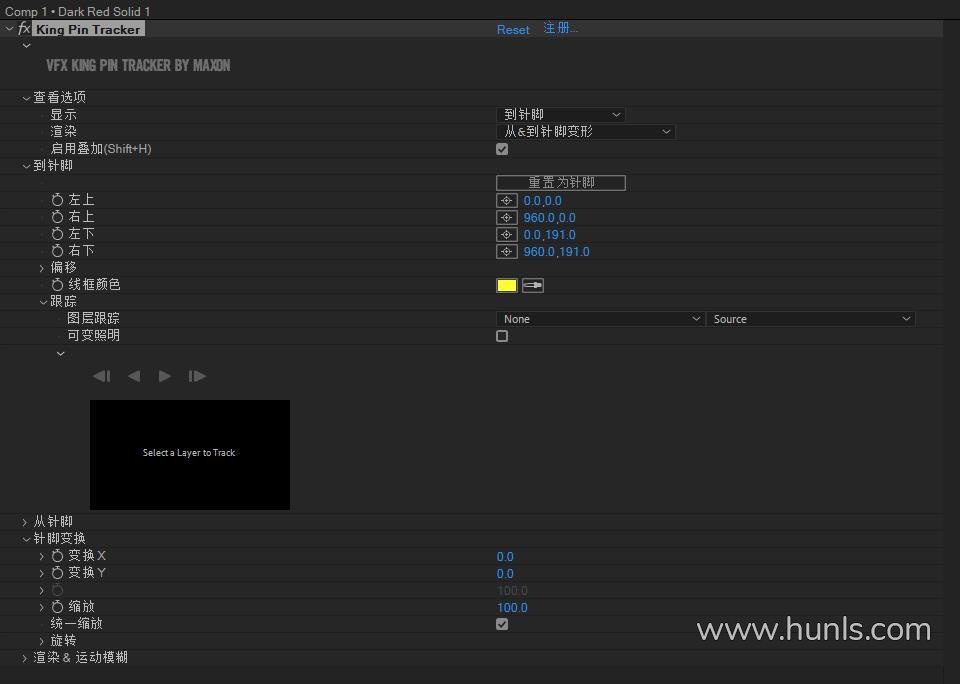Collapse 跟踪 group

tap(43, 302)
